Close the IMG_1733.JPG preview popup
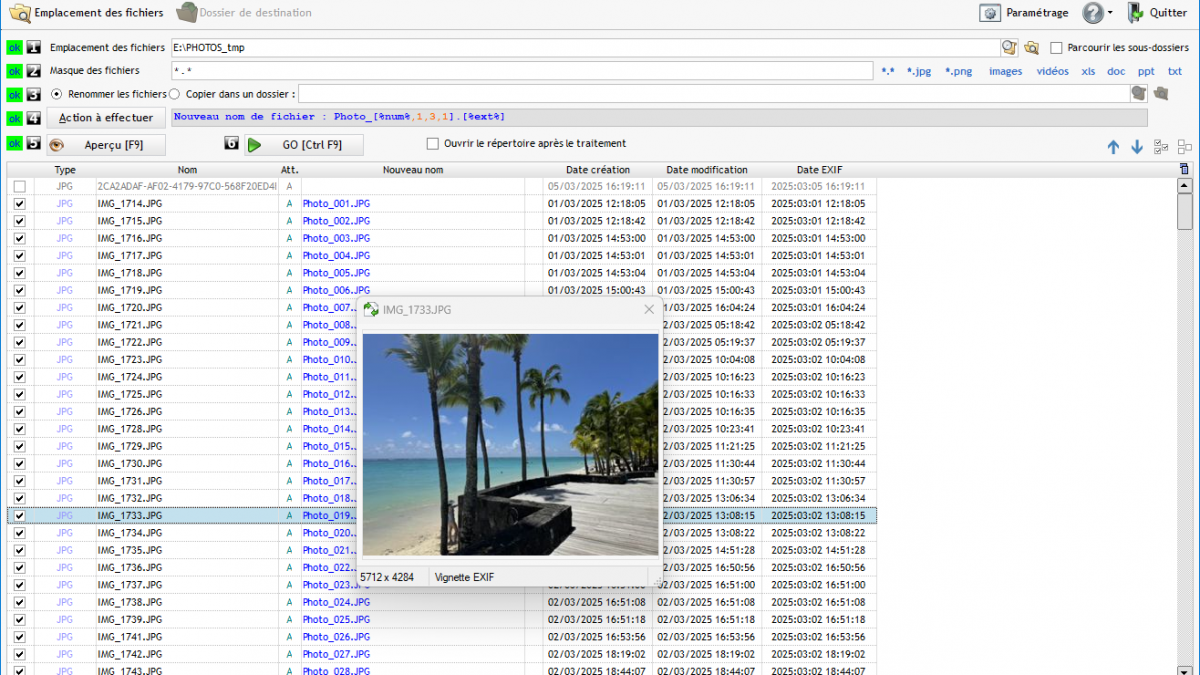This screenshot has height=675, width=1200. (x=649, y=310)
